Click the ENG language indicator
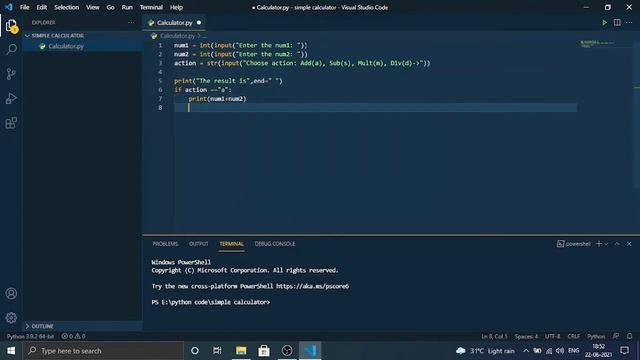 573,351
